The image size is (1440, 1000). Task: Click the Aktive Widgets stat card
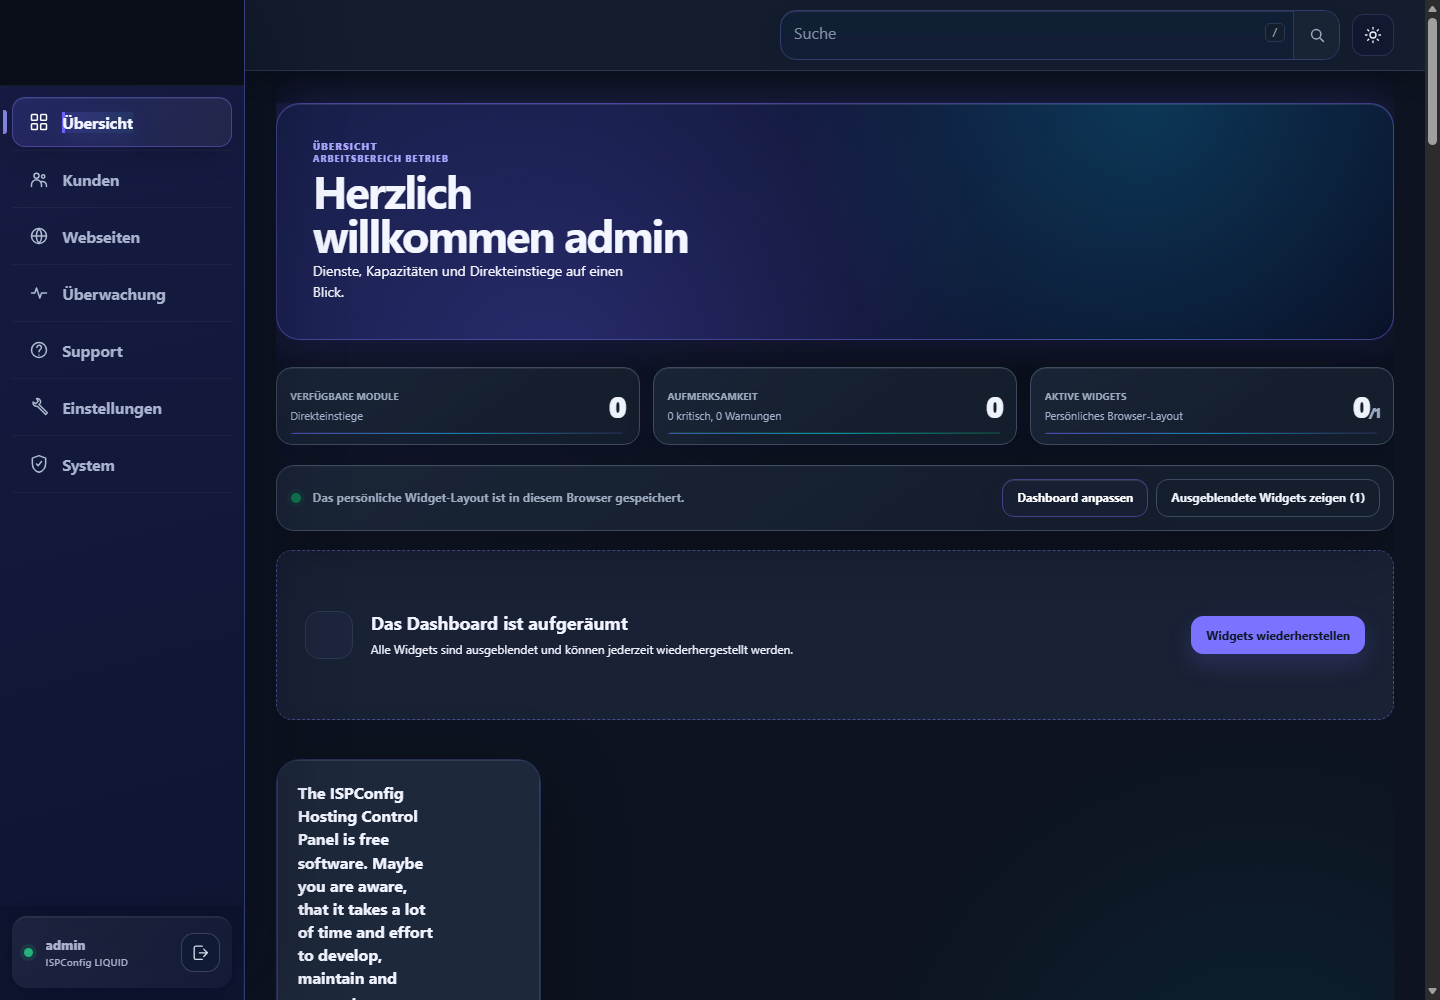tap(1212, 406)
